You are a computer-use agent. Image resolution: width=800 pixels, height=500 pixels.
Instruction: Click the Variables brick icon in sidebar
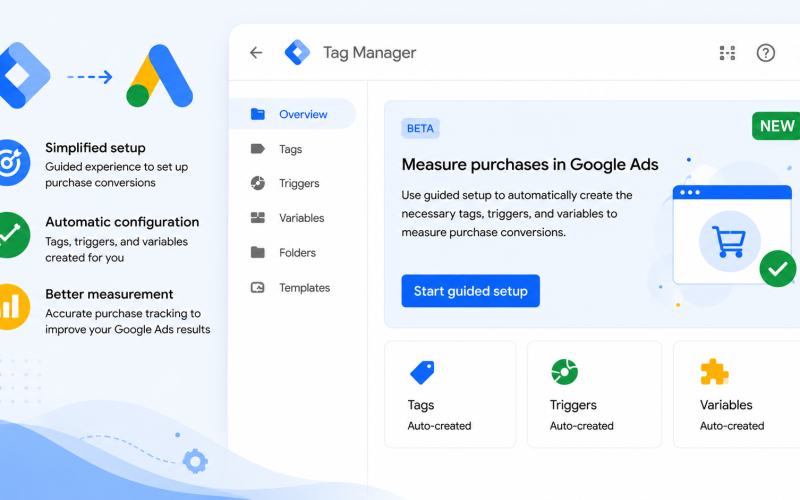[x=258, y=218]
